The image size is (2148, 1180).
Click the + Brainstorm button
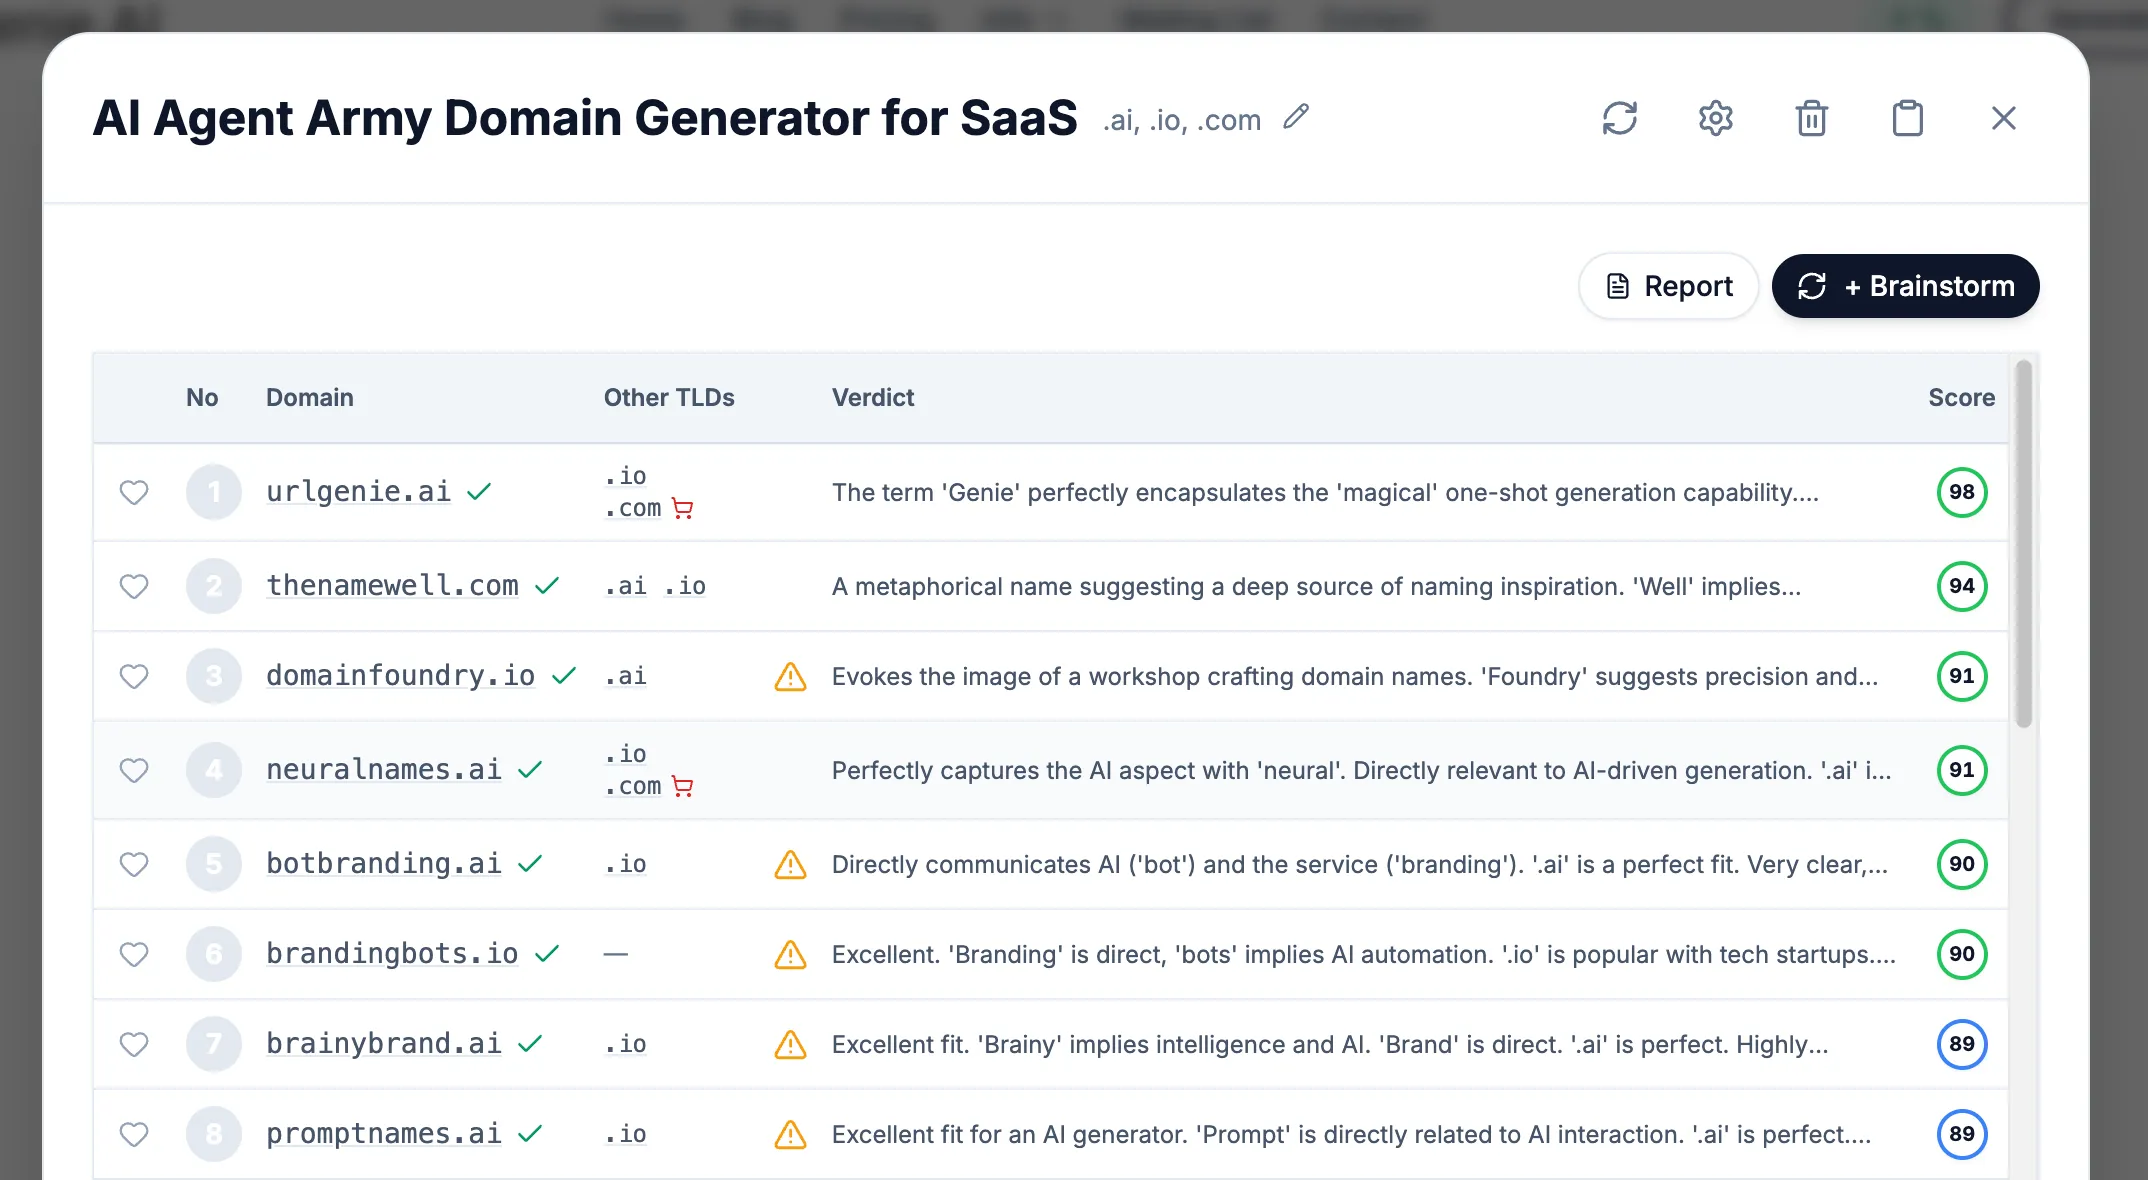point(1905,286)
